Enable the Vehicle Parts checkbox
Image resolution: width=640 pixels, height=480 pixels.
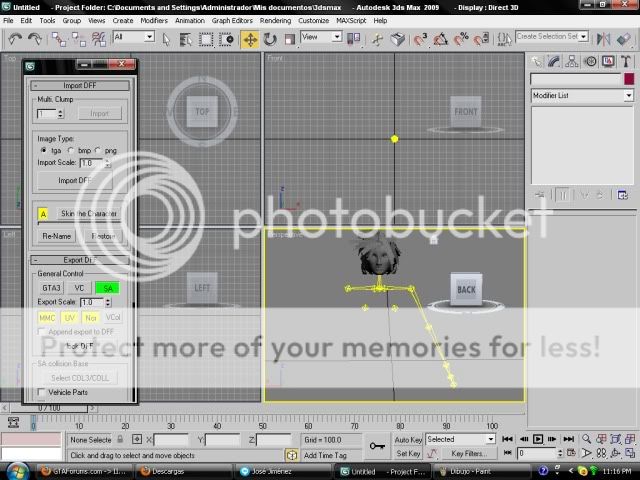coord(41,392)
